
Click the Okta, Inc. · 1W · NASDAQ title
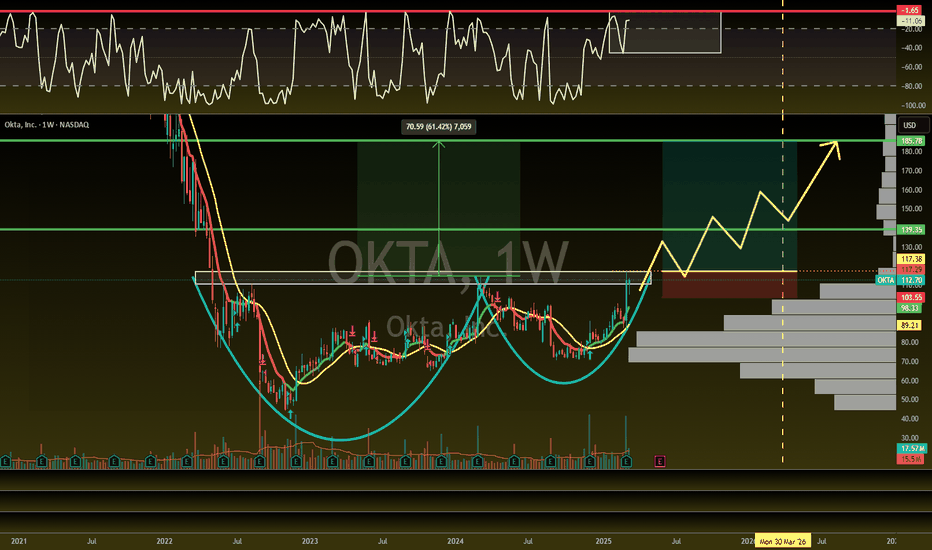(x=47, y=125)
